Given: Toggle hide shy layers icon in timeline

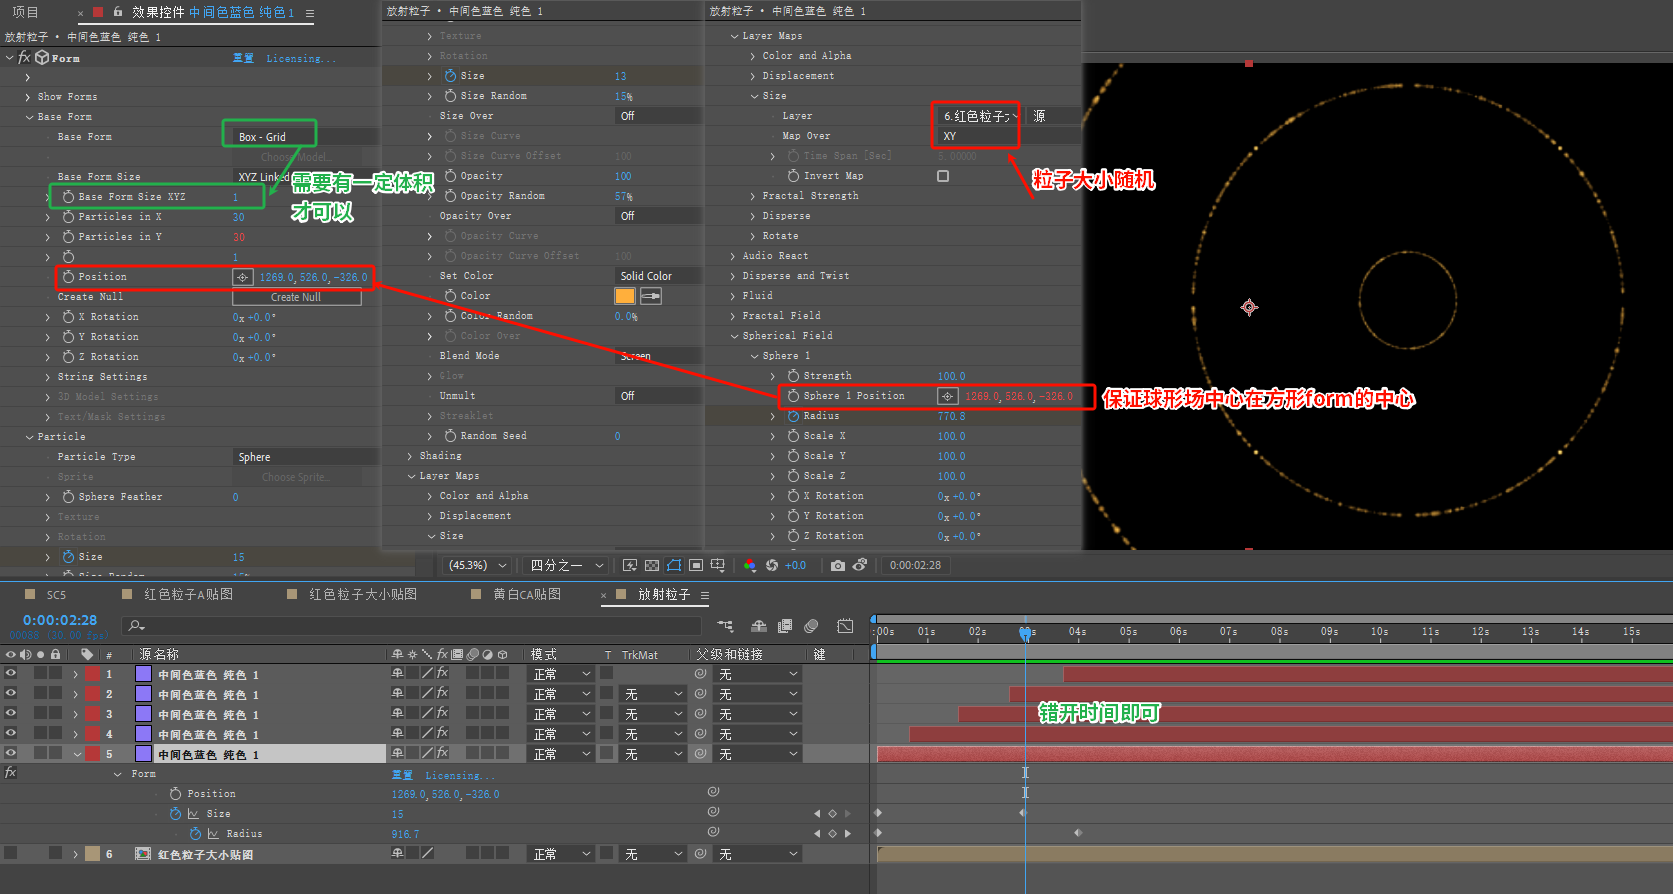Looking at the screenshot, I should 759,626.
